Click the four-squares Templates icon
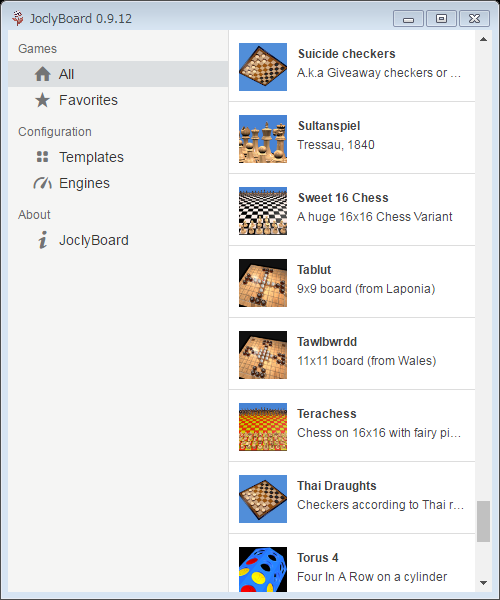Screen dimensions: 500x600 (42, 157)
